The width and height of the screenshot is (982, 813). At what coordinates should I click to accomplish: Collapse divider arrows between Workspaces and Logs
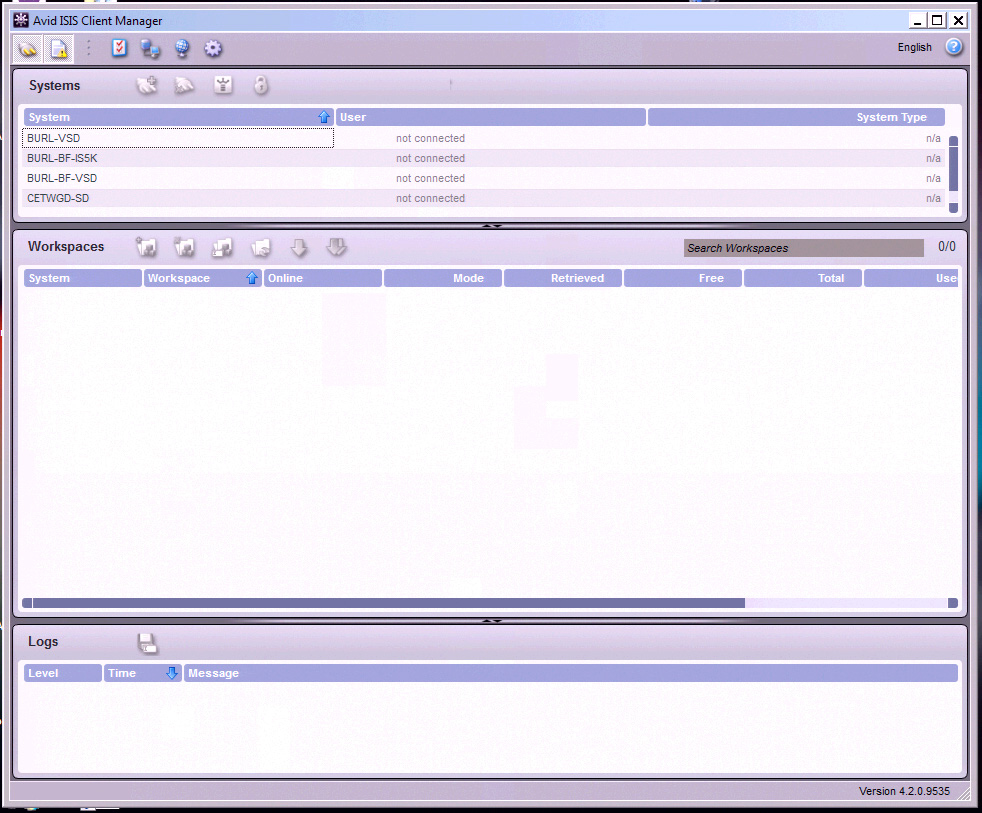tap(492, 621)
